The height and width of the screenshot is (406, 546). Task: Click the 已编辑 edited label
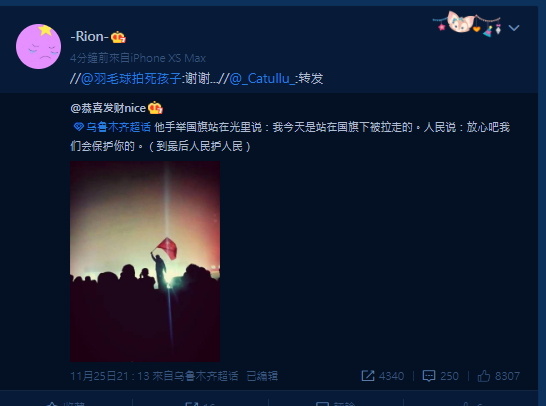click(262, 376)
